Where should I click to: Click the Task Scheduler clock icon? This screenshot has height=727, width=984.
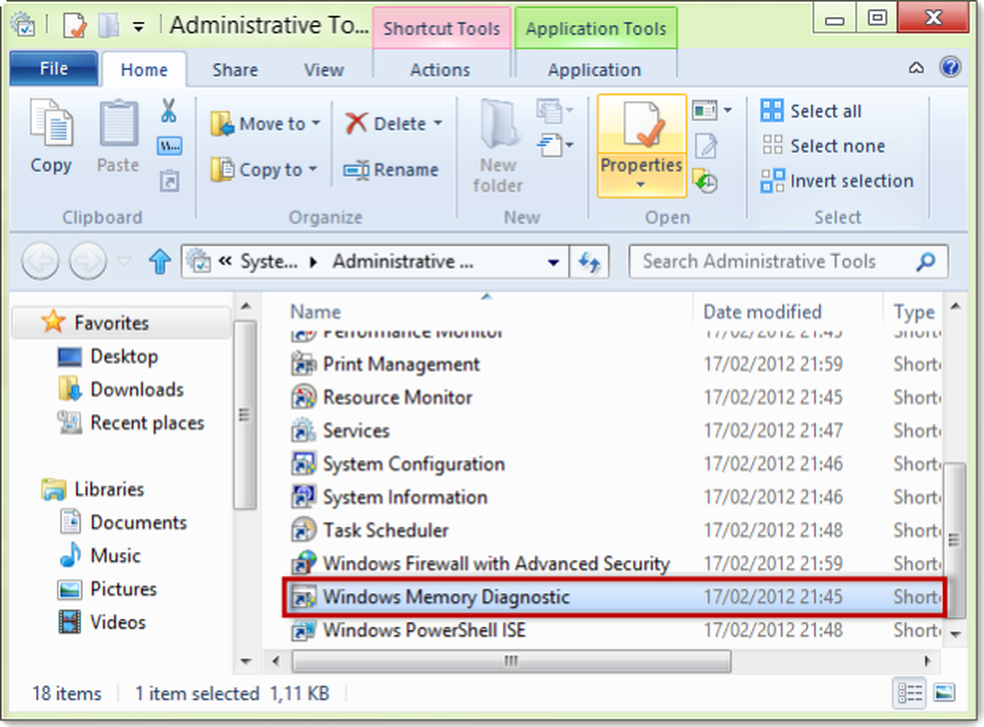pyautogui.click(x=303, y=530)
